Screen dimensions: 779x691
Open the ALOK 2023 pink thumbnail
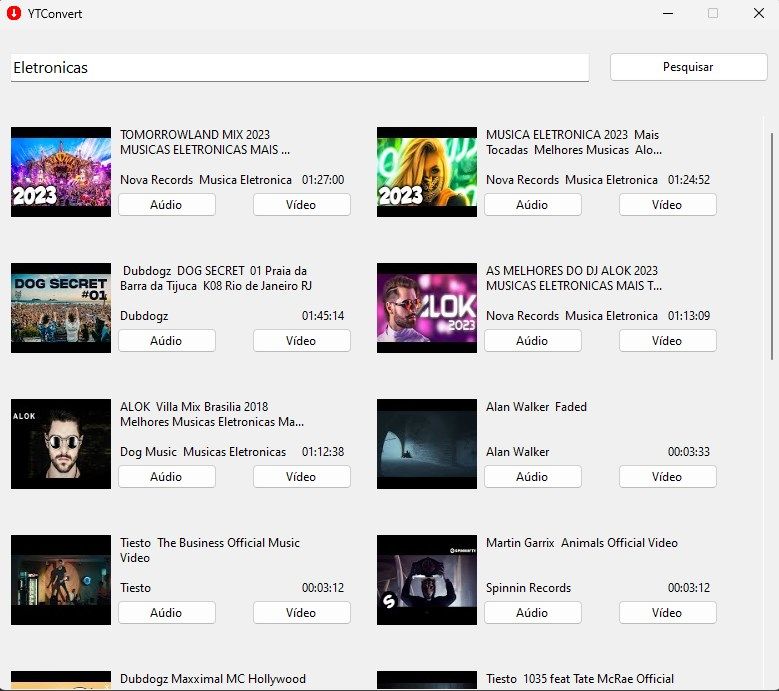click(x=427, y=308)
